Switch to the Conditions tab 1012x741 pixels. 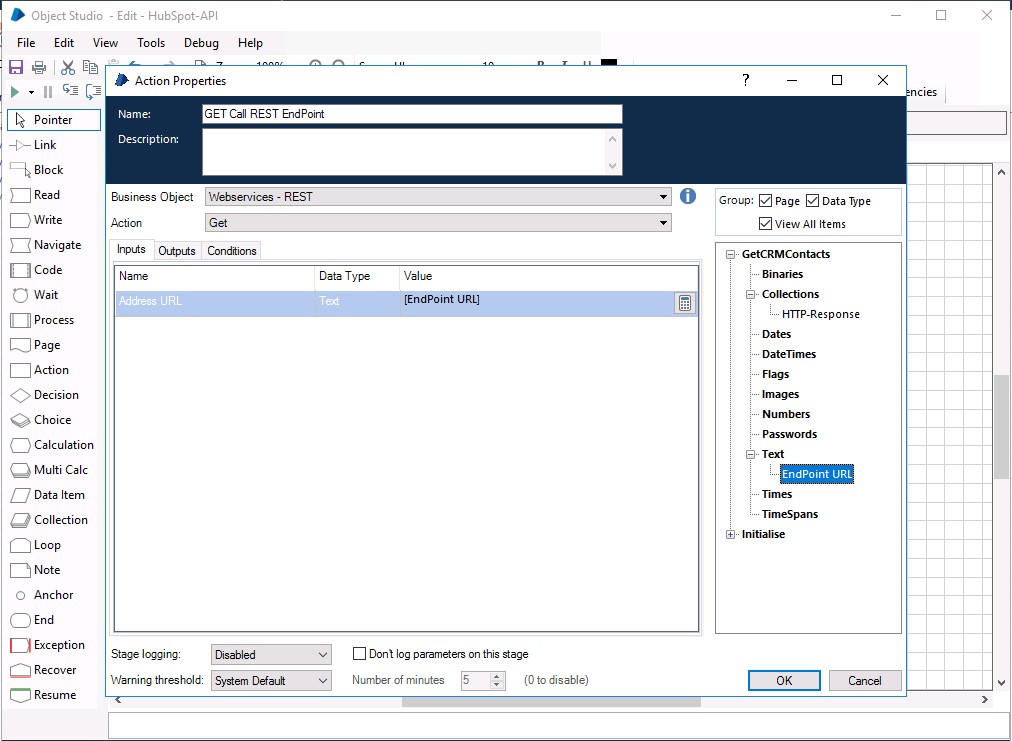click(232, 251)
